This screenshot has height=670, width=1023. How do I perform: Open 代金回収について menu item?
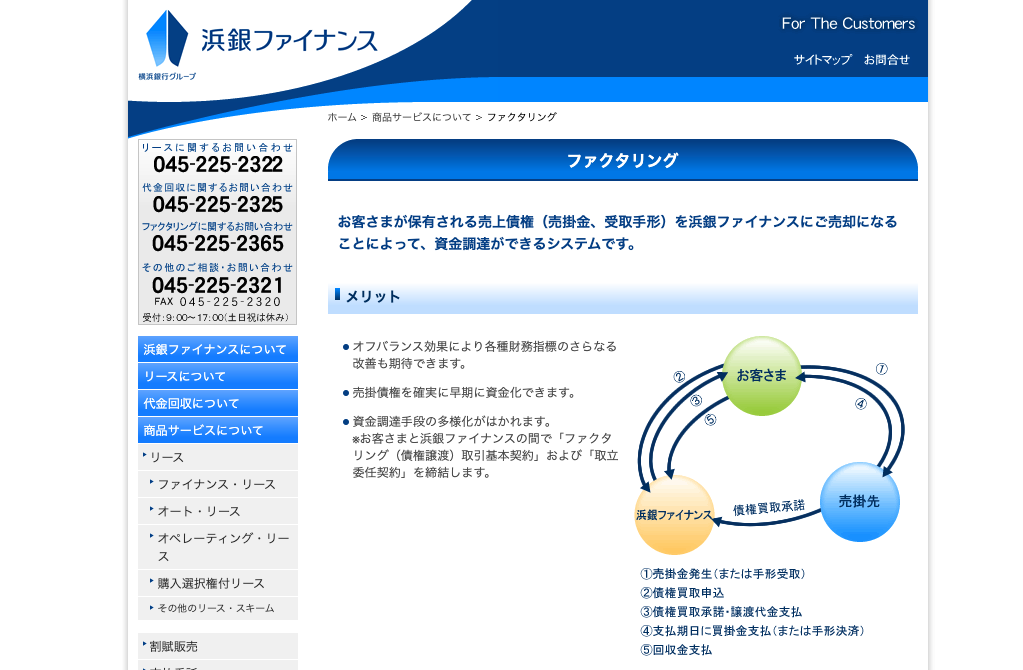coord(217,403)
